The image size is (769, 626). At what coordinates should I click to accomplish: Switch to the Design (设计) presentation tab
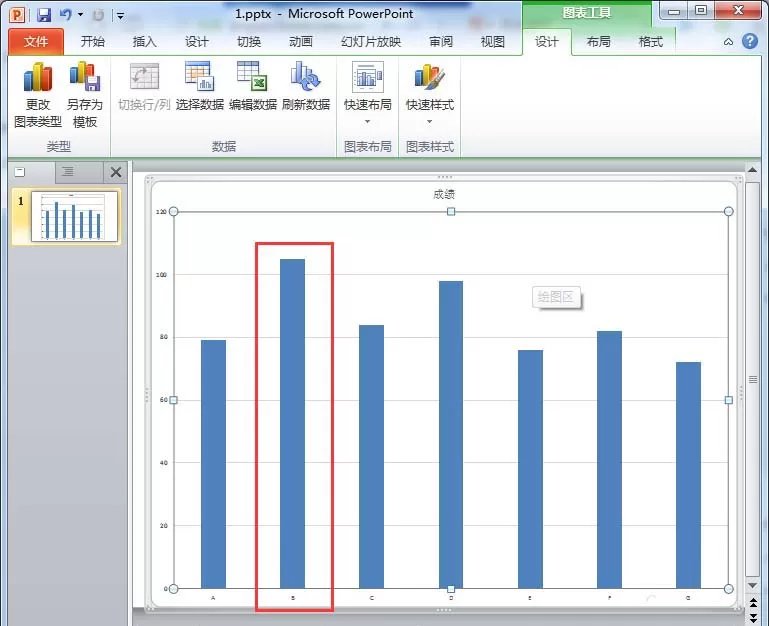(197, 42)
